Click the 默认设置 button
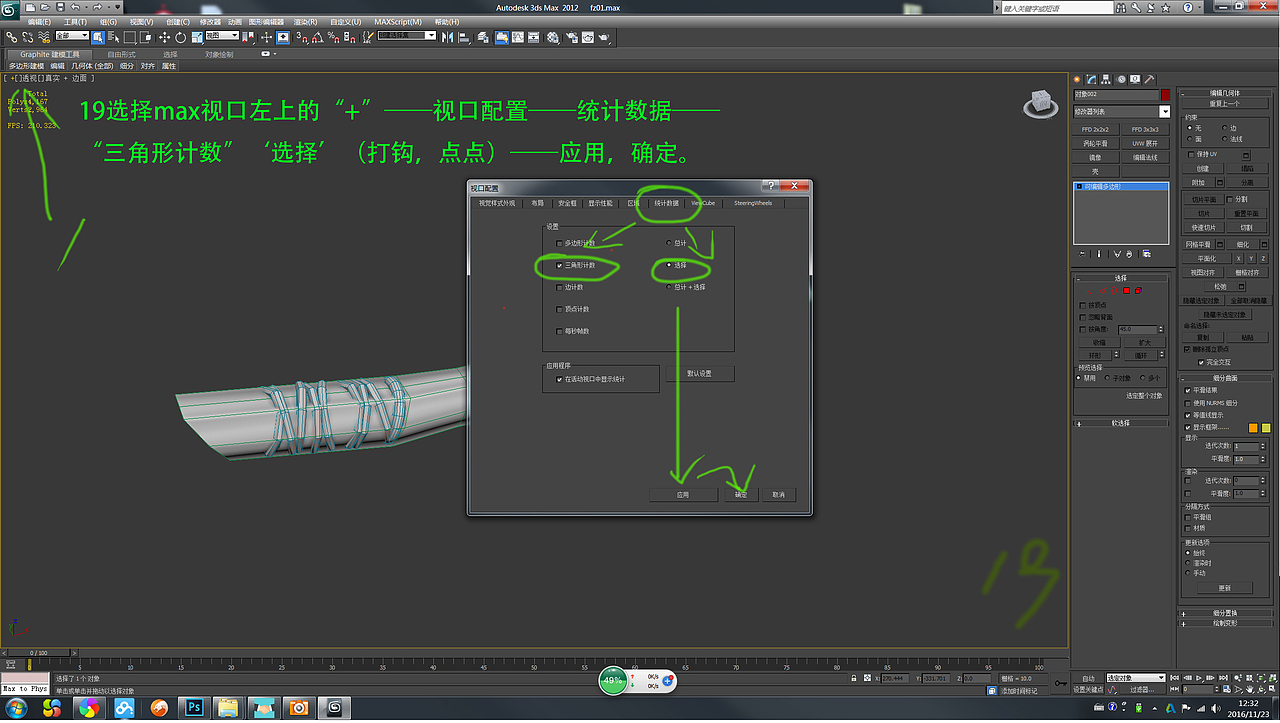This screenshot has height=723, width=1280. (x=700, y=373)
